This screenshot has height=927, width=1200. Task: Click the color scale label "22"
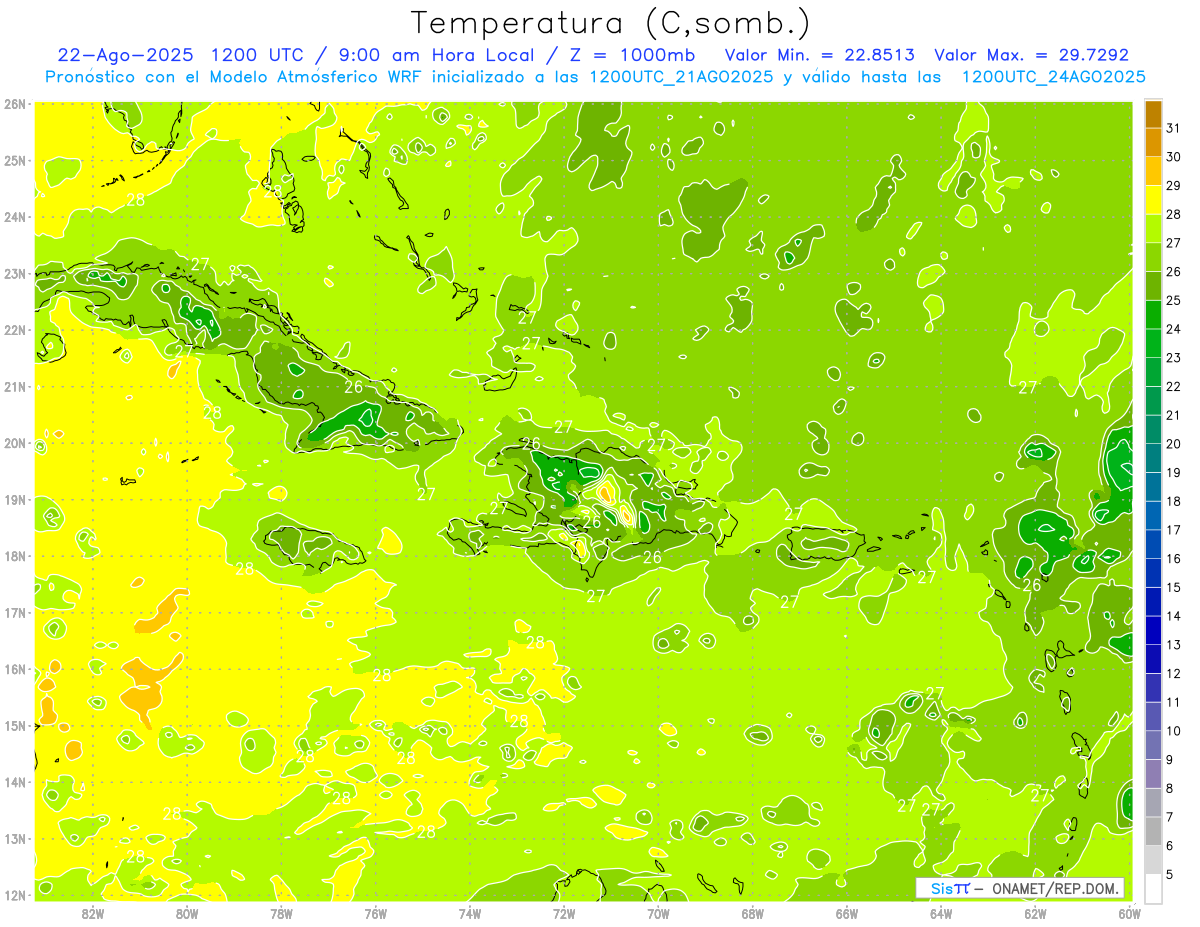[1173, 386]
